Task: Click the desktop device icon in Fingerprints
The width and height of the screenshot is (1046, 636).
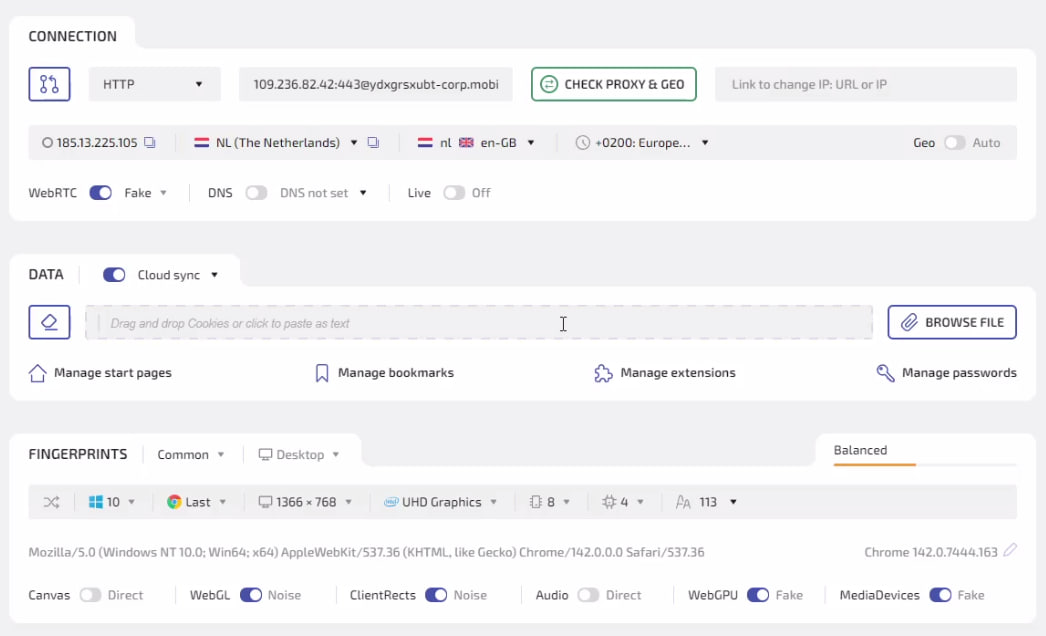Action: coord(265,454)
